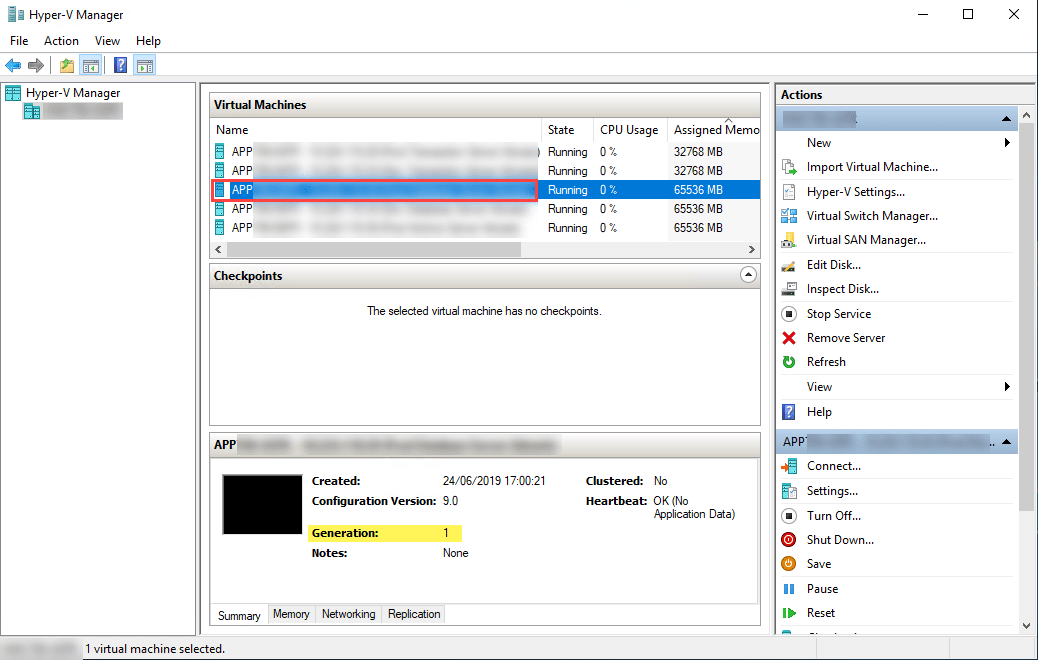Viewport: 1038px width, 660px height.
Task: Click the Shut Down... action
Action: 840,540
